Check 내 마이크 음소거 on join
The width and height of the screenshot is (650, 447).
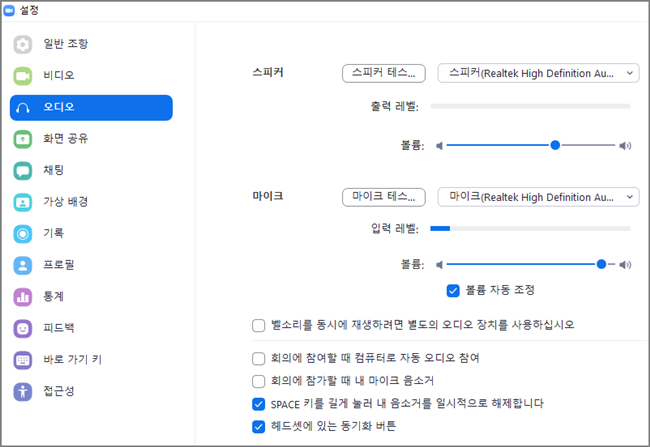[x=259, y=381]
